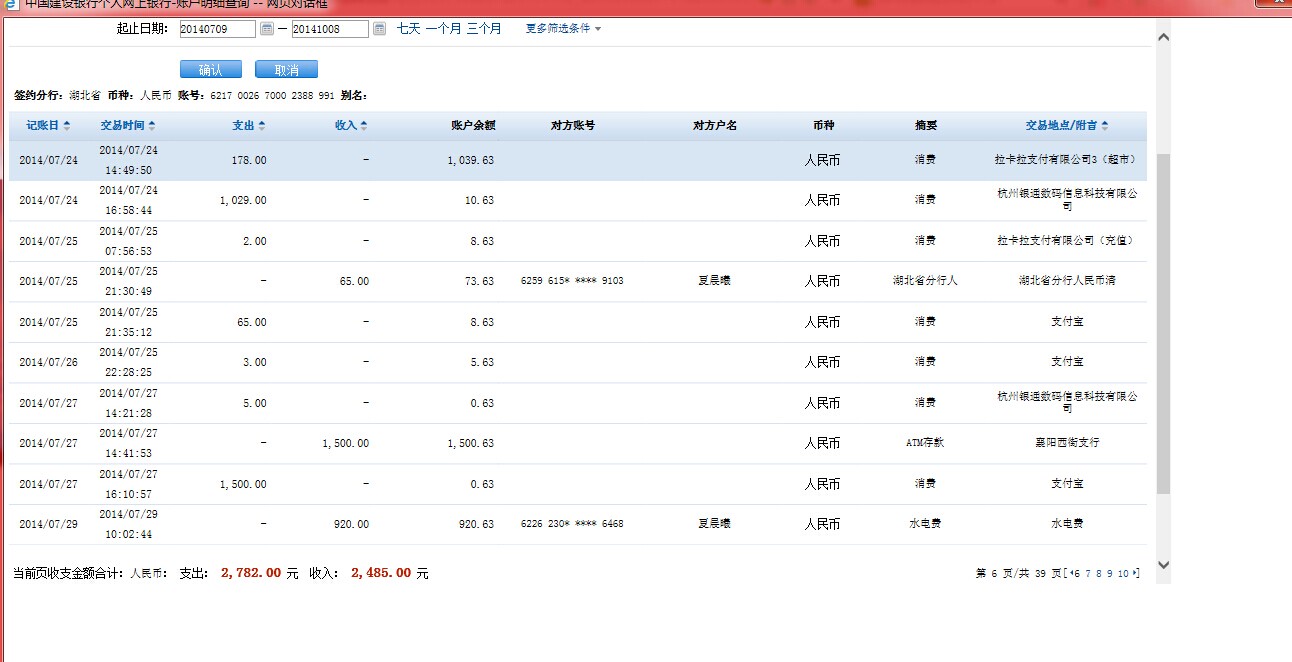Sort by 支出 column arrows
The height and width of the screenshot is (662, 1292).
pos(262,126)
